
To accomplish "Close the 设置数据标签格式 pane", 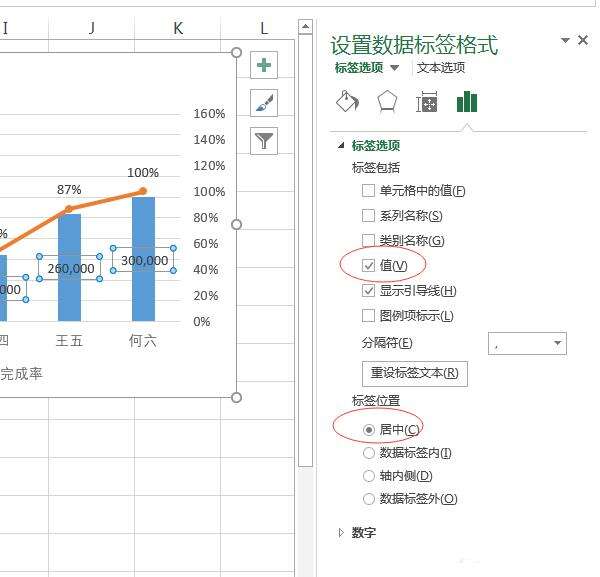I will point(583,40).
